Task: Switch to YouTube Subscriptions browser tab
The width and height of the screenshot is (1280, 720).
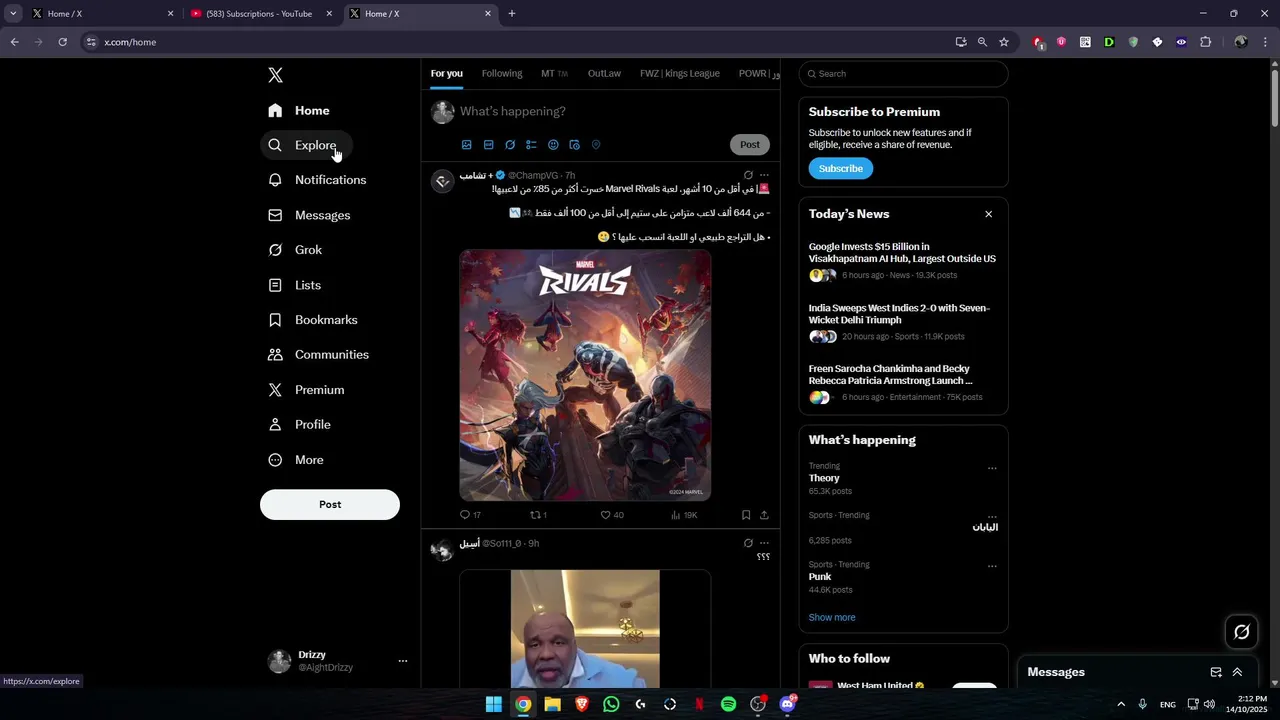Action: (259, 13)
